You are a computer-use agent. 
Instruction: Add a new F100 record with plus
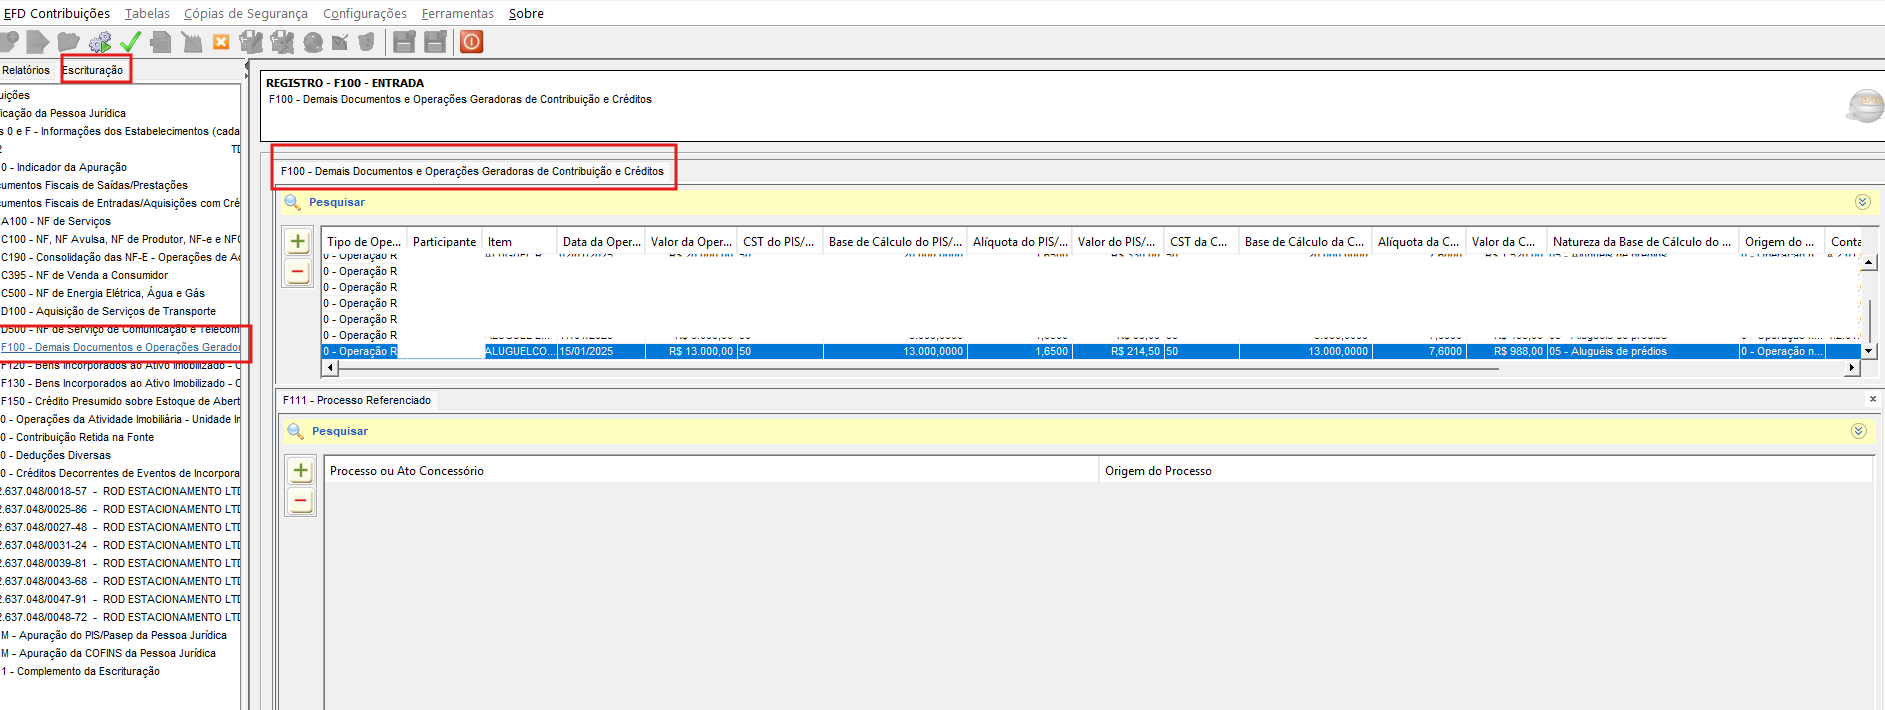(298, 242)
